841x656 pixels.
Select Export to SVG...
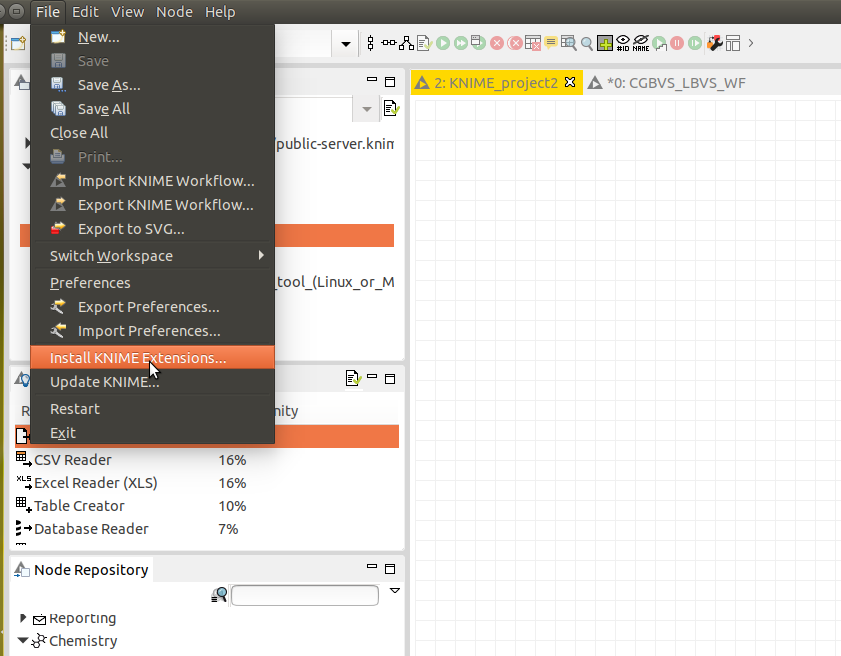click(x=153, y=229)
